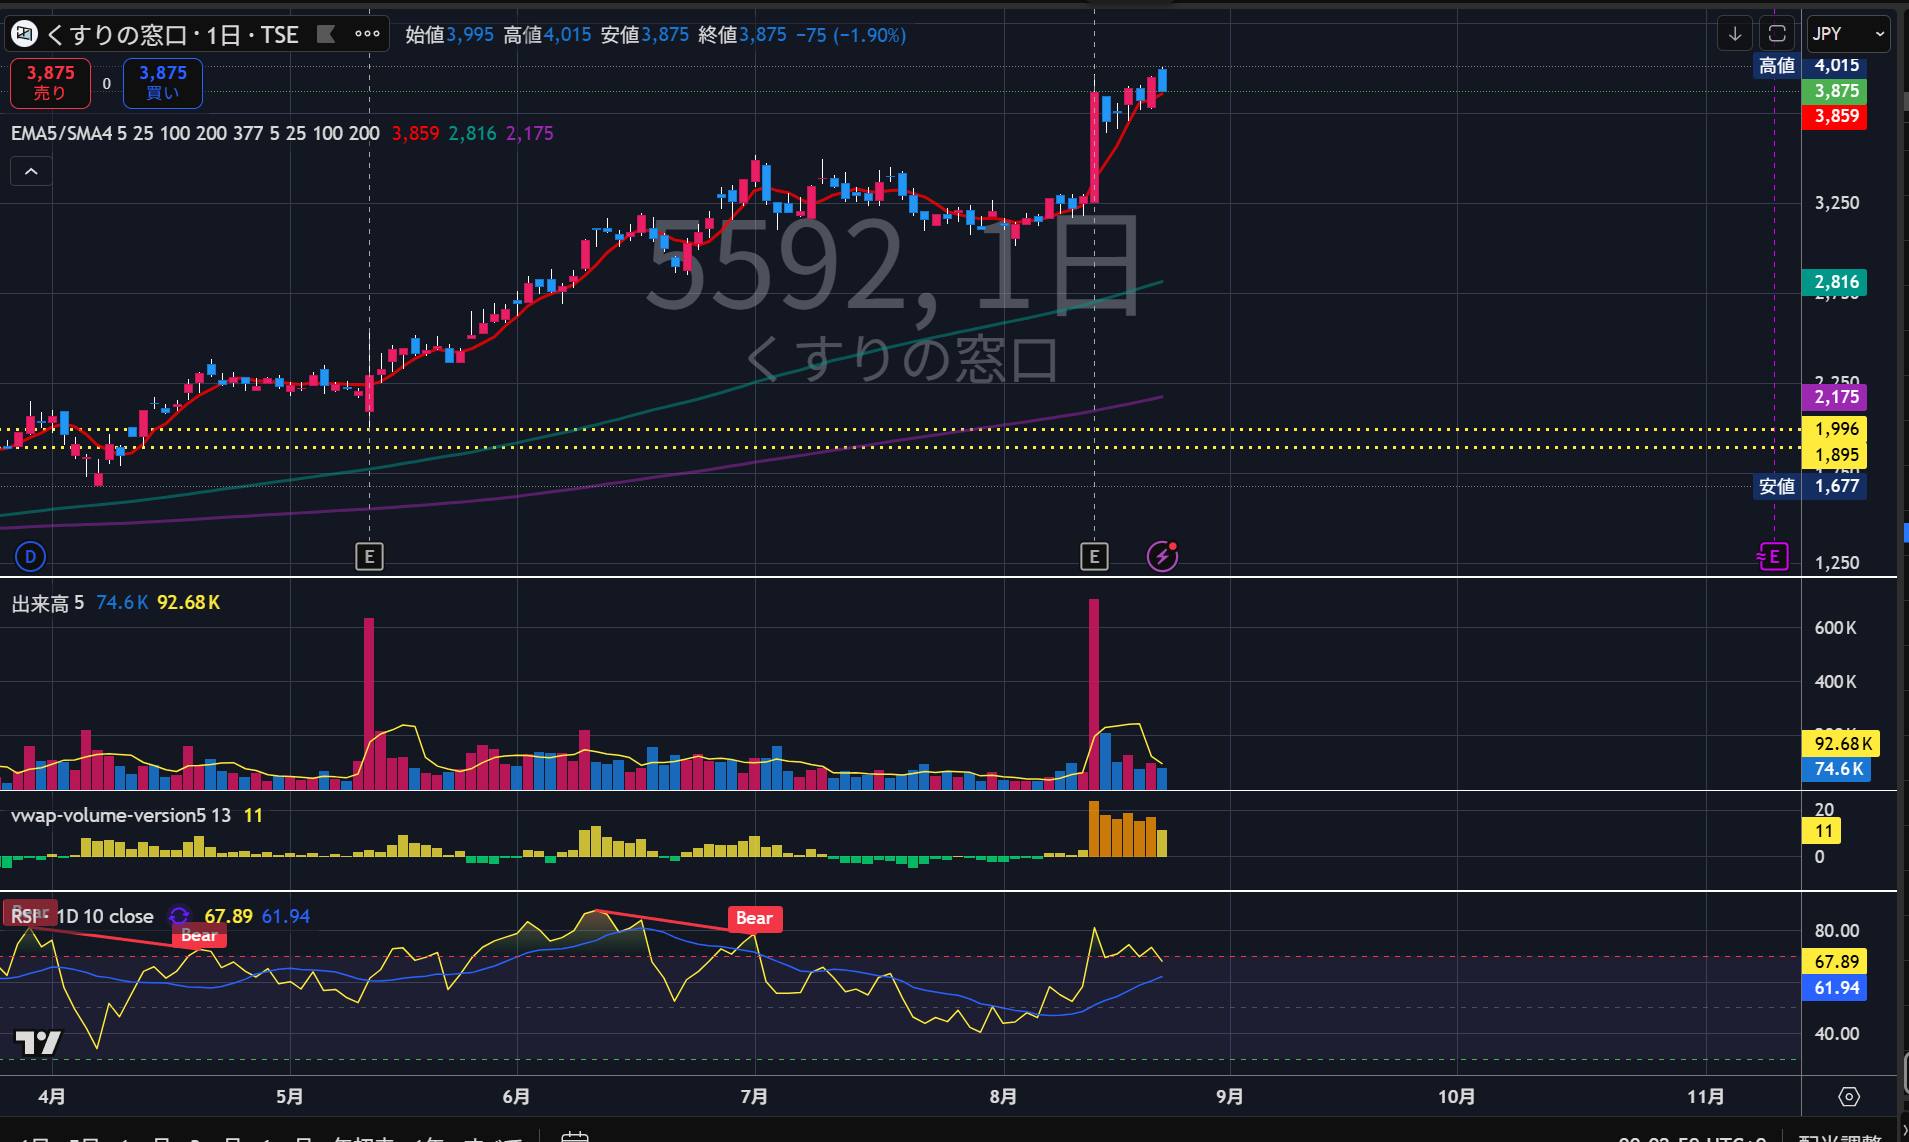Click the flag icon beside TSE
Viewport: 1909px width, 1142px height.
pos(326,35)
